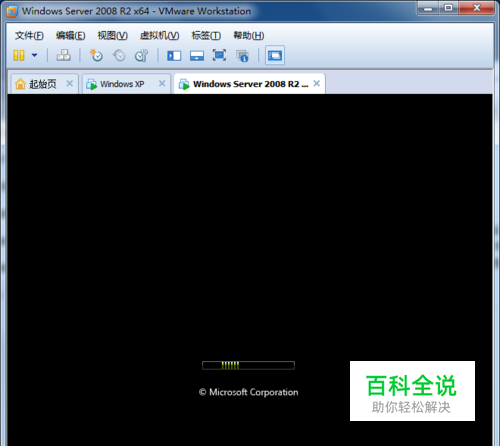Send Ctrl+Alt+Del via the toolbar icon
500x446 pixels.
point(63,55)
